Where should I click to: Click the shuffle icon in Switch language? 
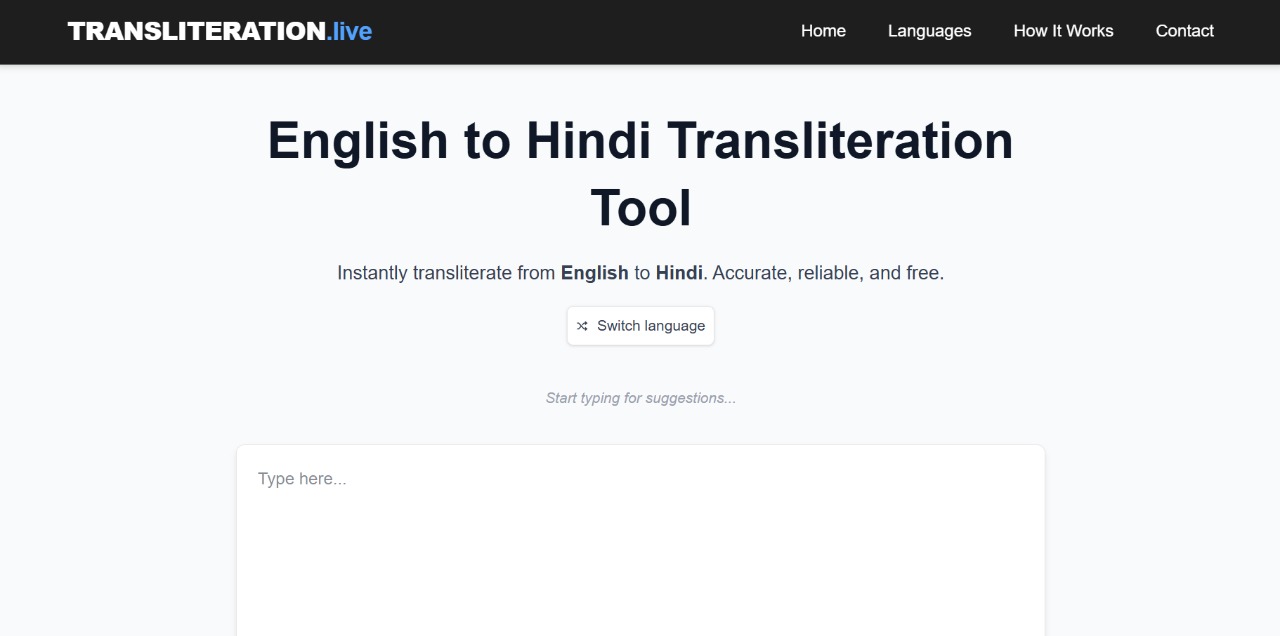coord(582,326)
